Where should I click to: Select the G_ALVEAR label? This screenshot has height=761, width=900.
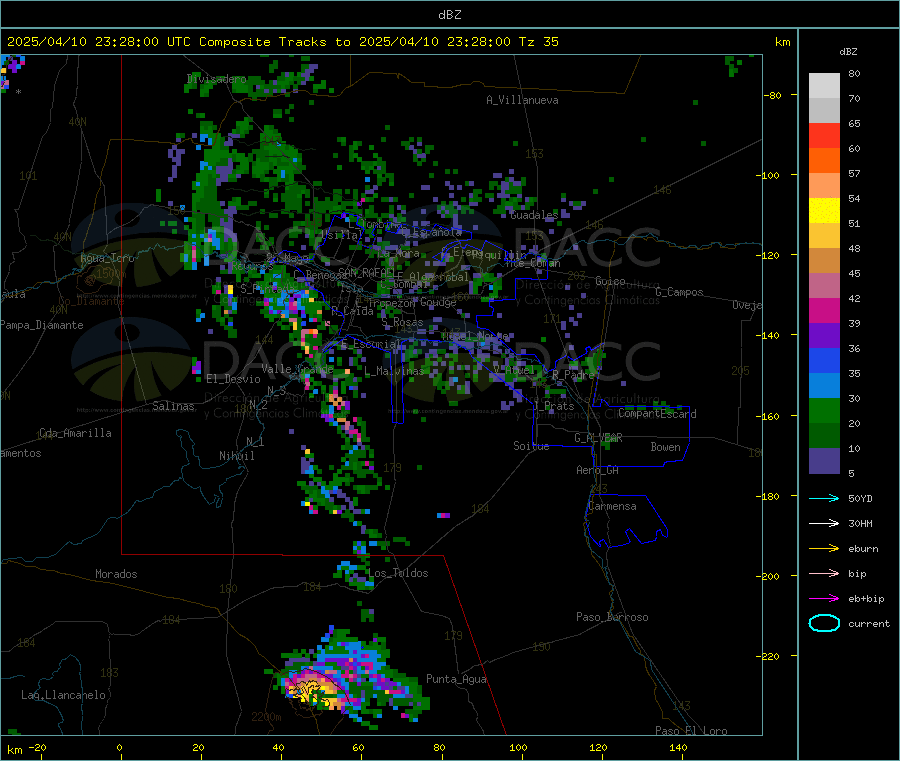point(598,438)
